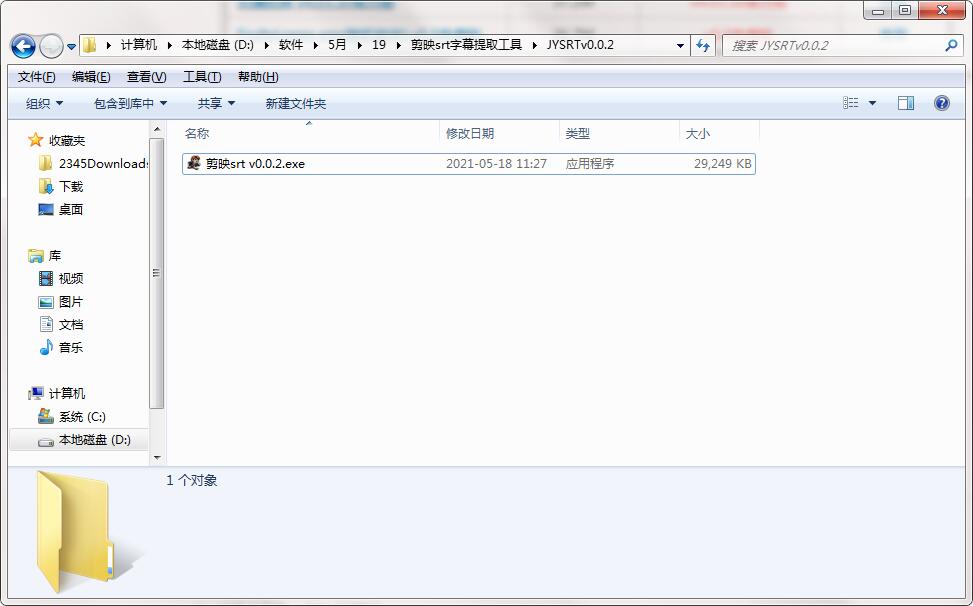The width and height of the screenshot is (973, 606).
Task: Open the 工具(T) menu
Action: click(x=202, y=77)
